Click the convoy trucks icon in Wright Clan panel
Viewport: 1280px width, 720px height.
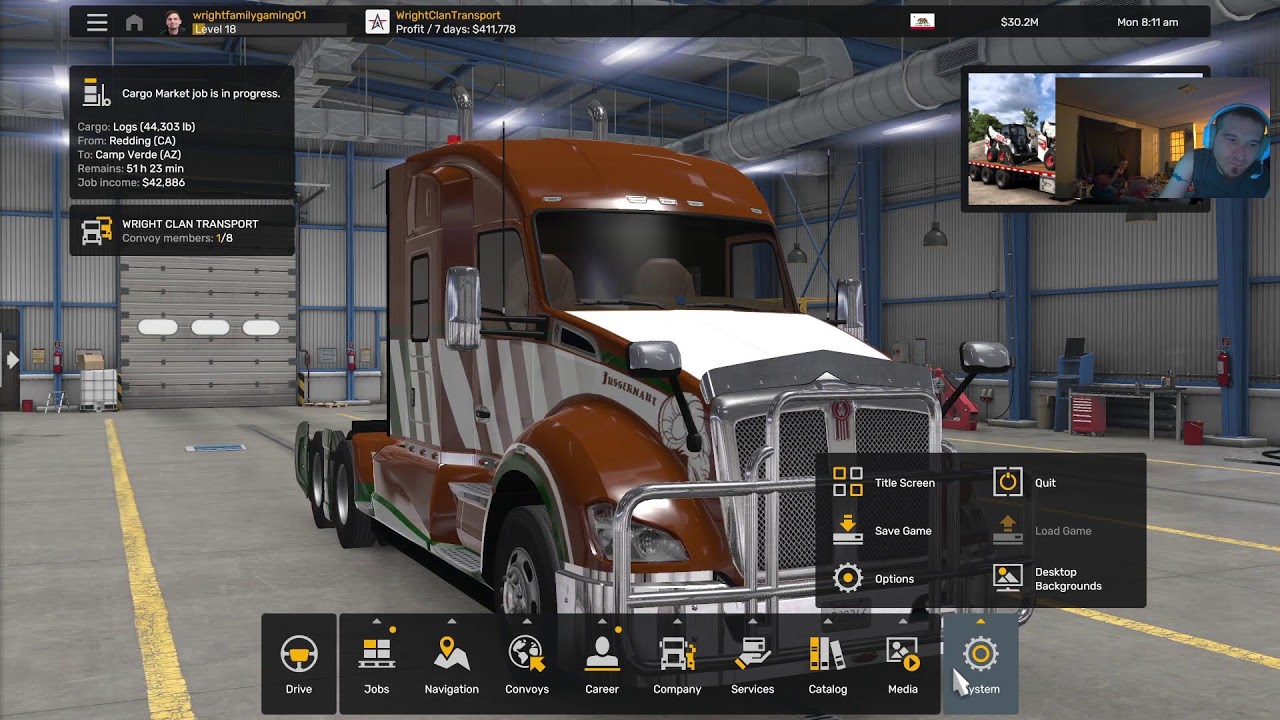[97, 231]
